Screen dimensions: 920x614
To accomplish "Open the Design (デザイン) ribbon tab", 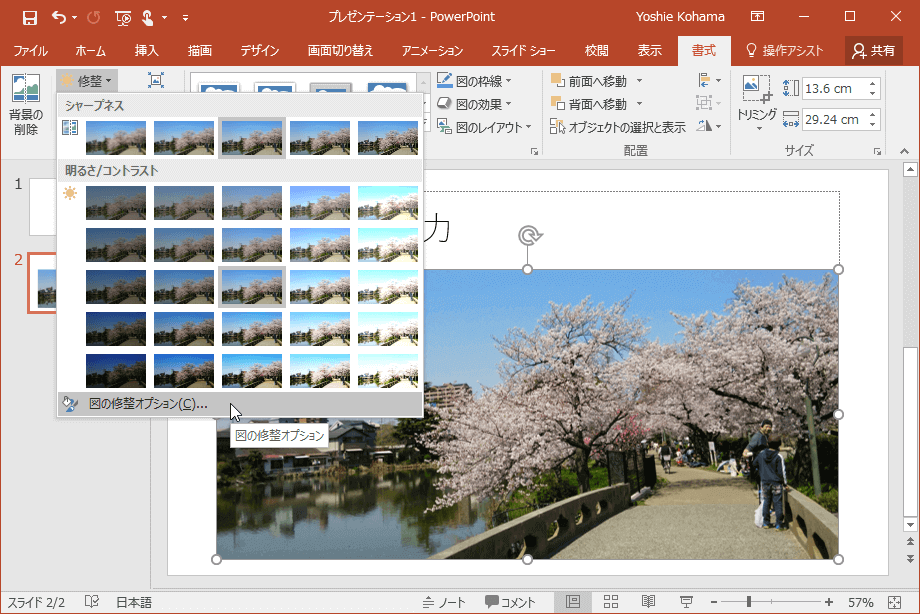I will (259, 50).
